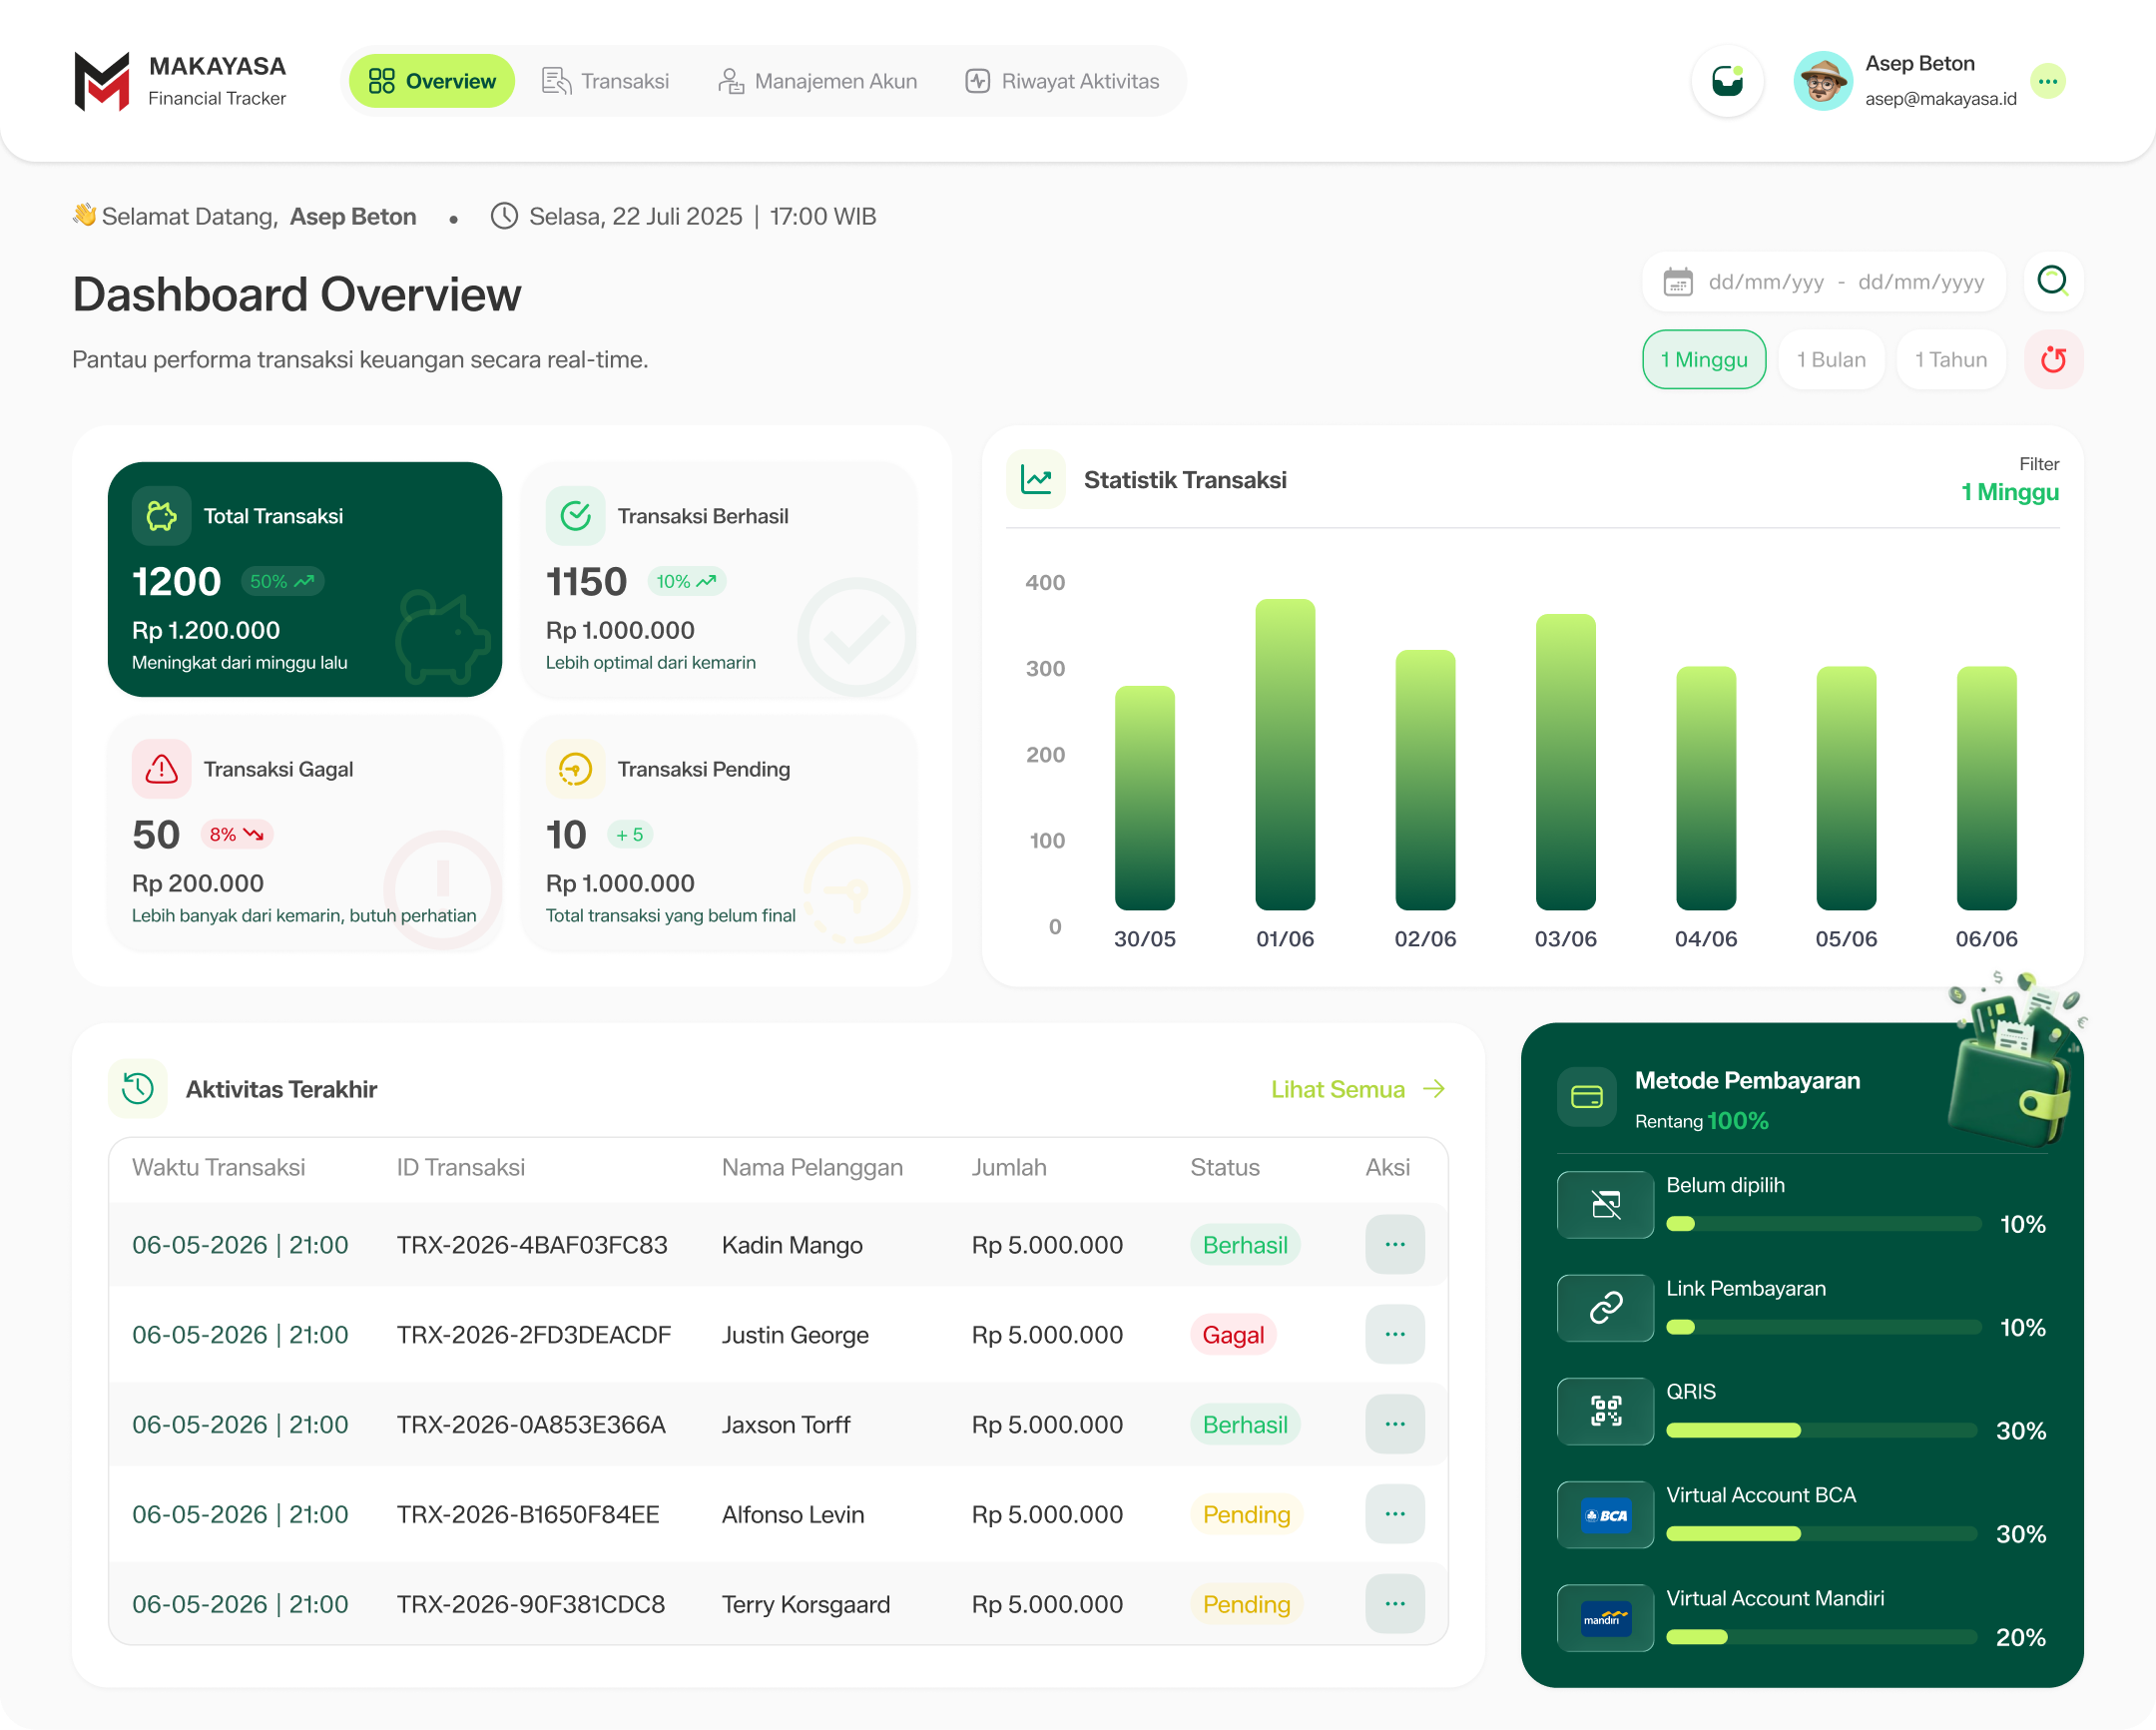This screenshot has width=2156, height=1730.
Task: Click the QRIS scan icon
Action: (1605, 1410)
